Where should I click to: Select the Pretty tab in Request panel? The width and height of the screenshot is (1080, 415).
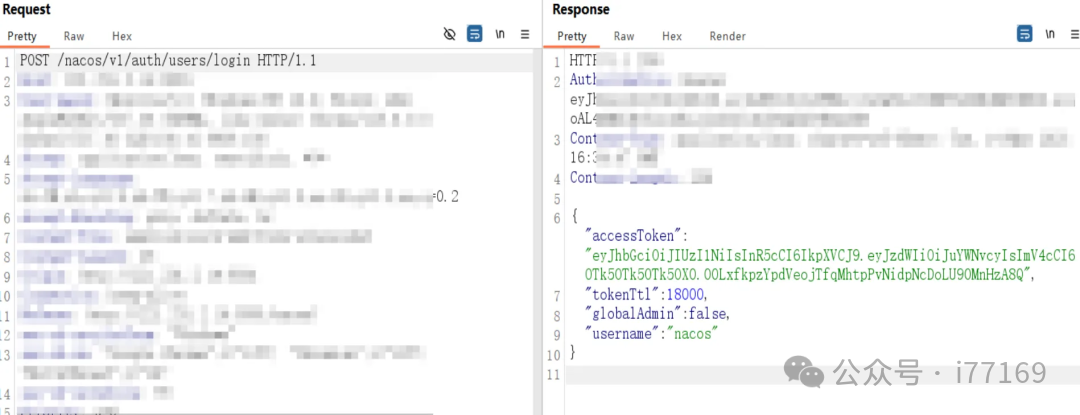[22, 36]
